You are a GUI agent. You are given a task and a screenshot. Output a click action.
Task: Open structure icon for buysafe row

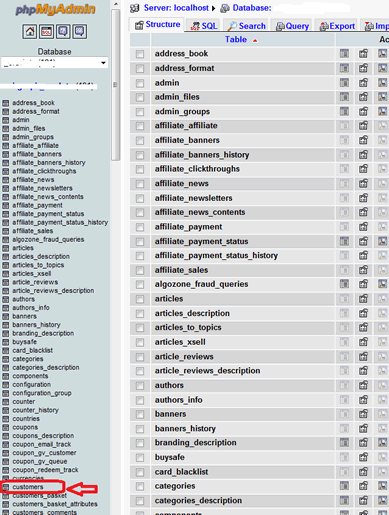363,457
